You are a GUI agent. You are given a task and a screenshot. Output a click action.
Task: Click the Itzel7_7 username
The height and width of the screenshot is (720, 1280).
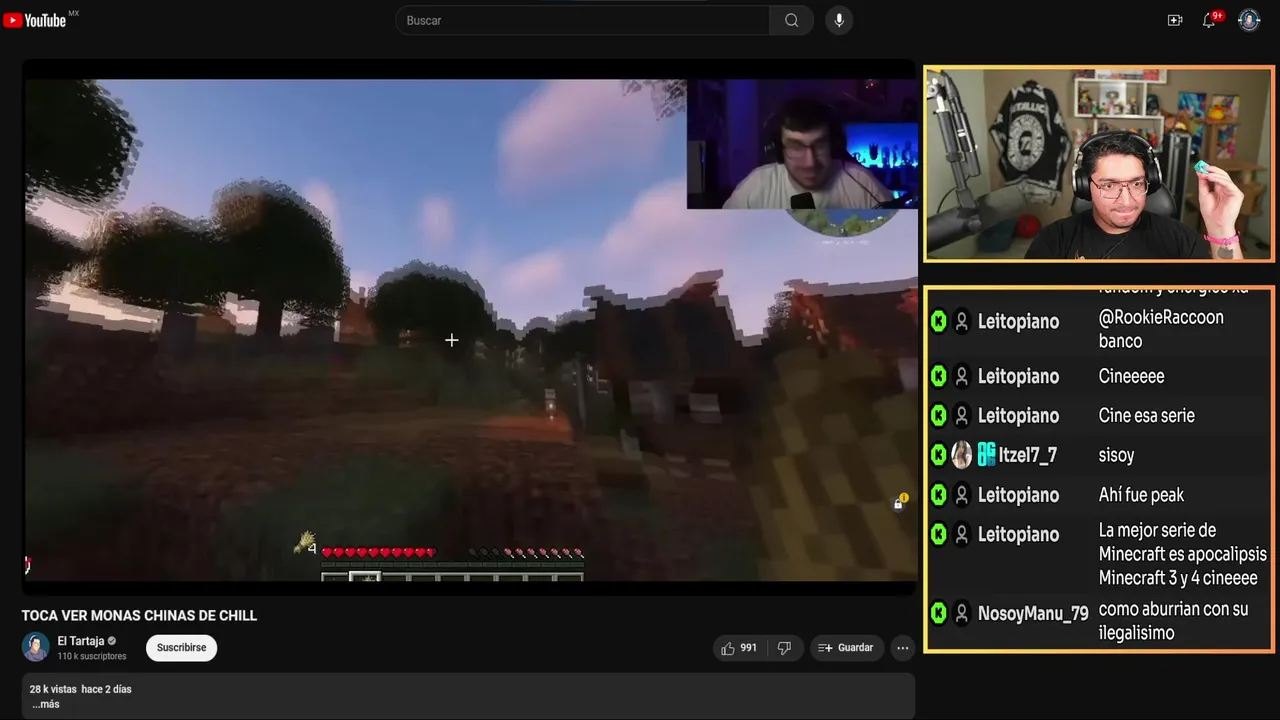(1028, 455)
